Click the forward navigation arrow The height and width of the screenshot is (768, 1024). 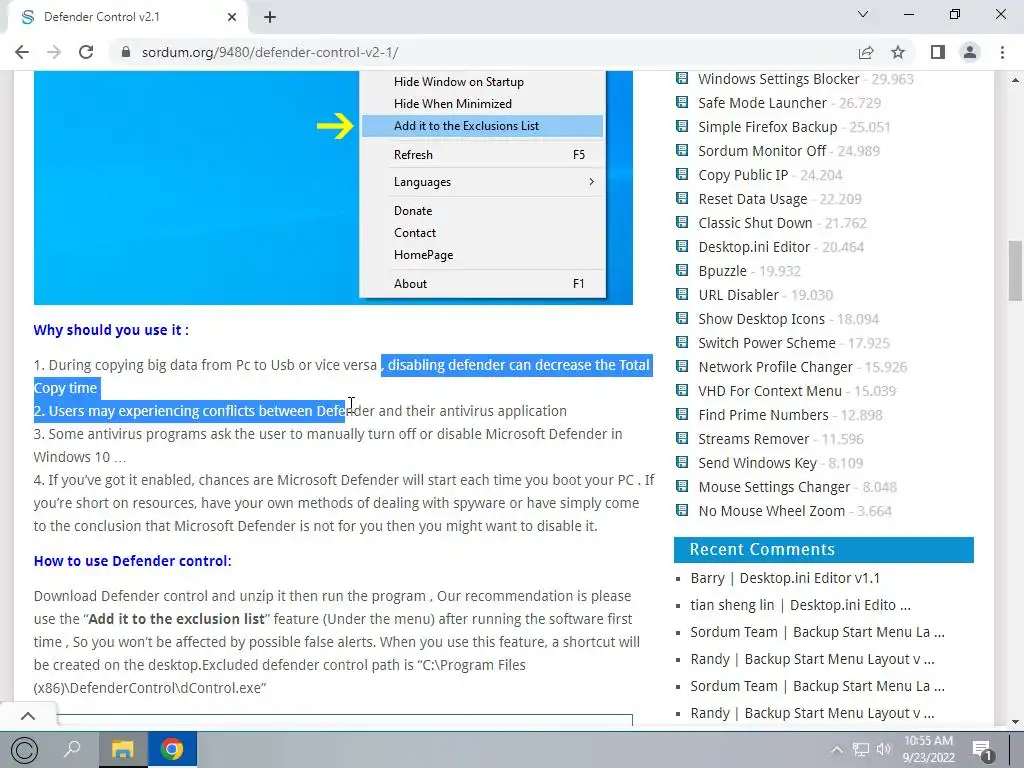(x=54, y=52)
